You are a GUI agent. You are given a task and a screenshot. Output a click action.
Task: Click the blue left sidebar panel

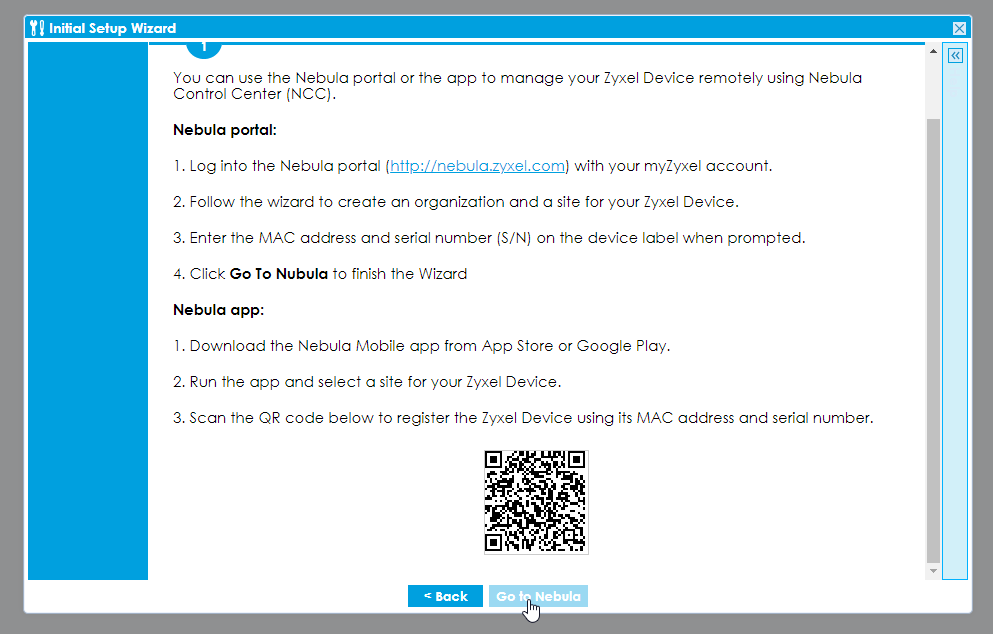88,310
